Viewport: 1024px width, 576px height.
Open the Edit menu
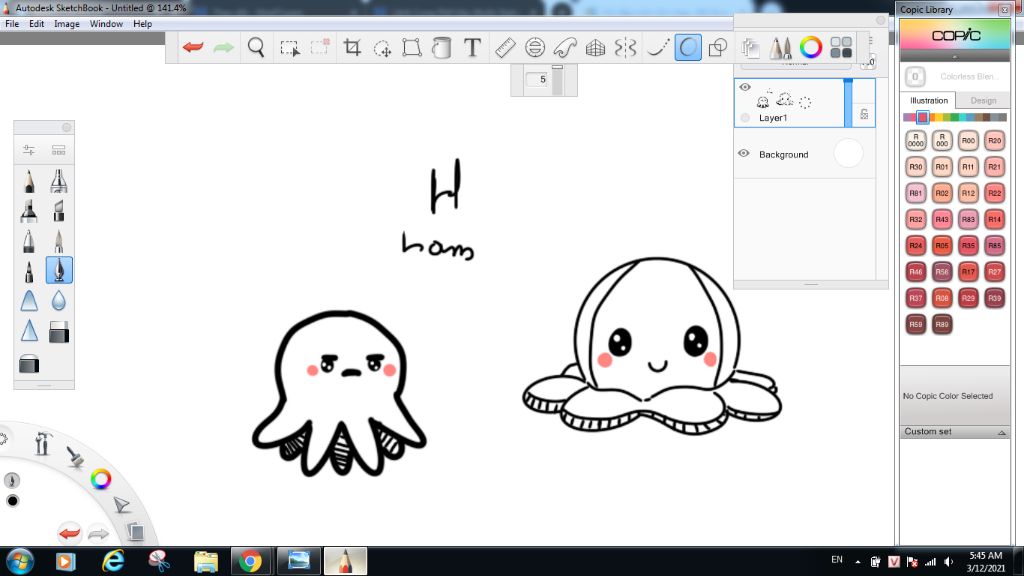(x=37, y=24)
